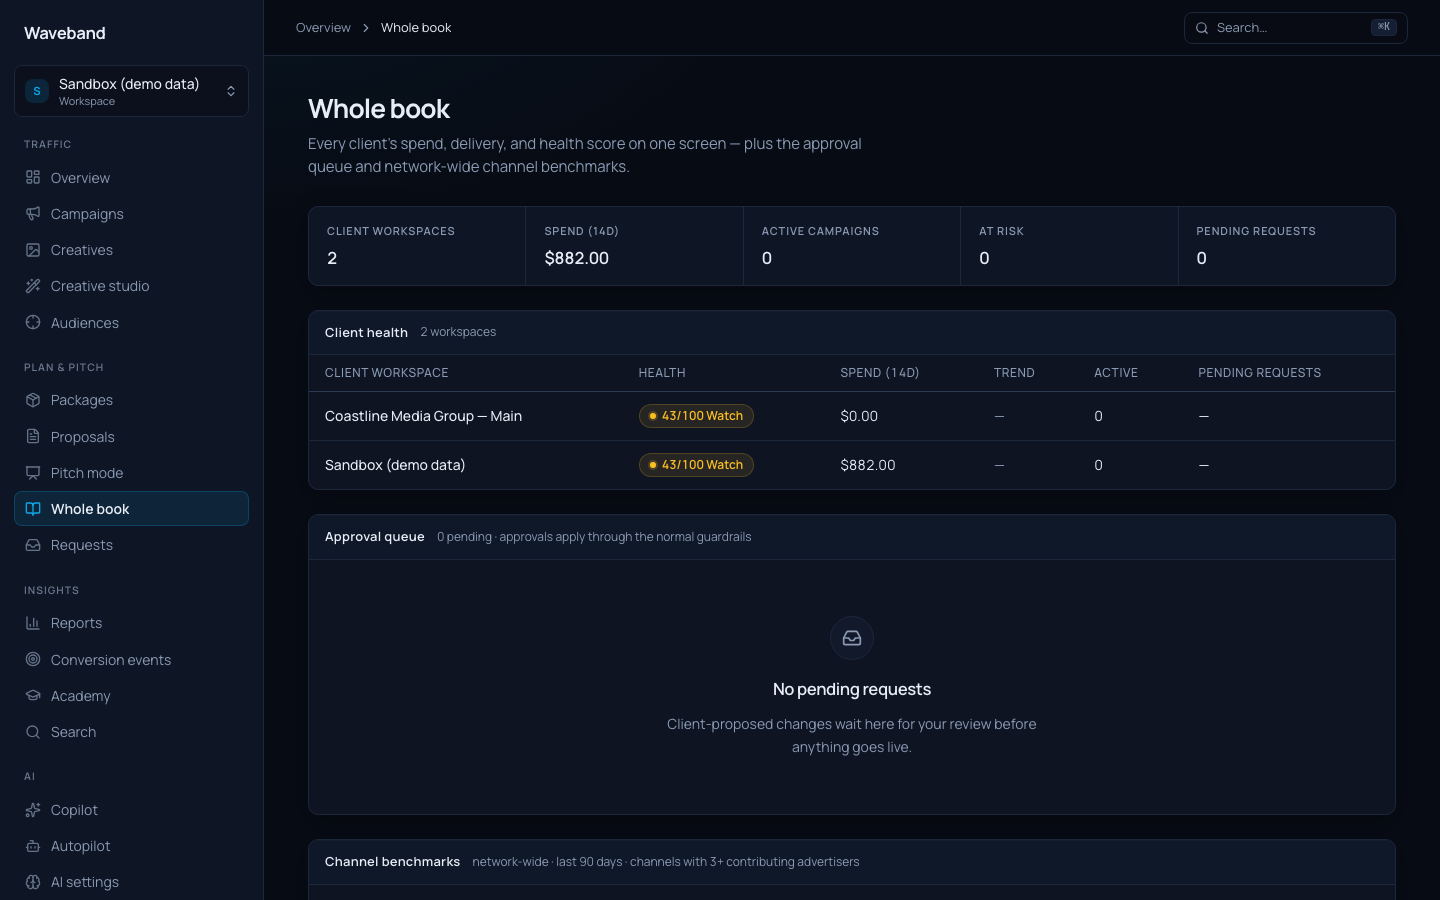Click the Spend (14D) $882.00 stat card

coord(634,246)
